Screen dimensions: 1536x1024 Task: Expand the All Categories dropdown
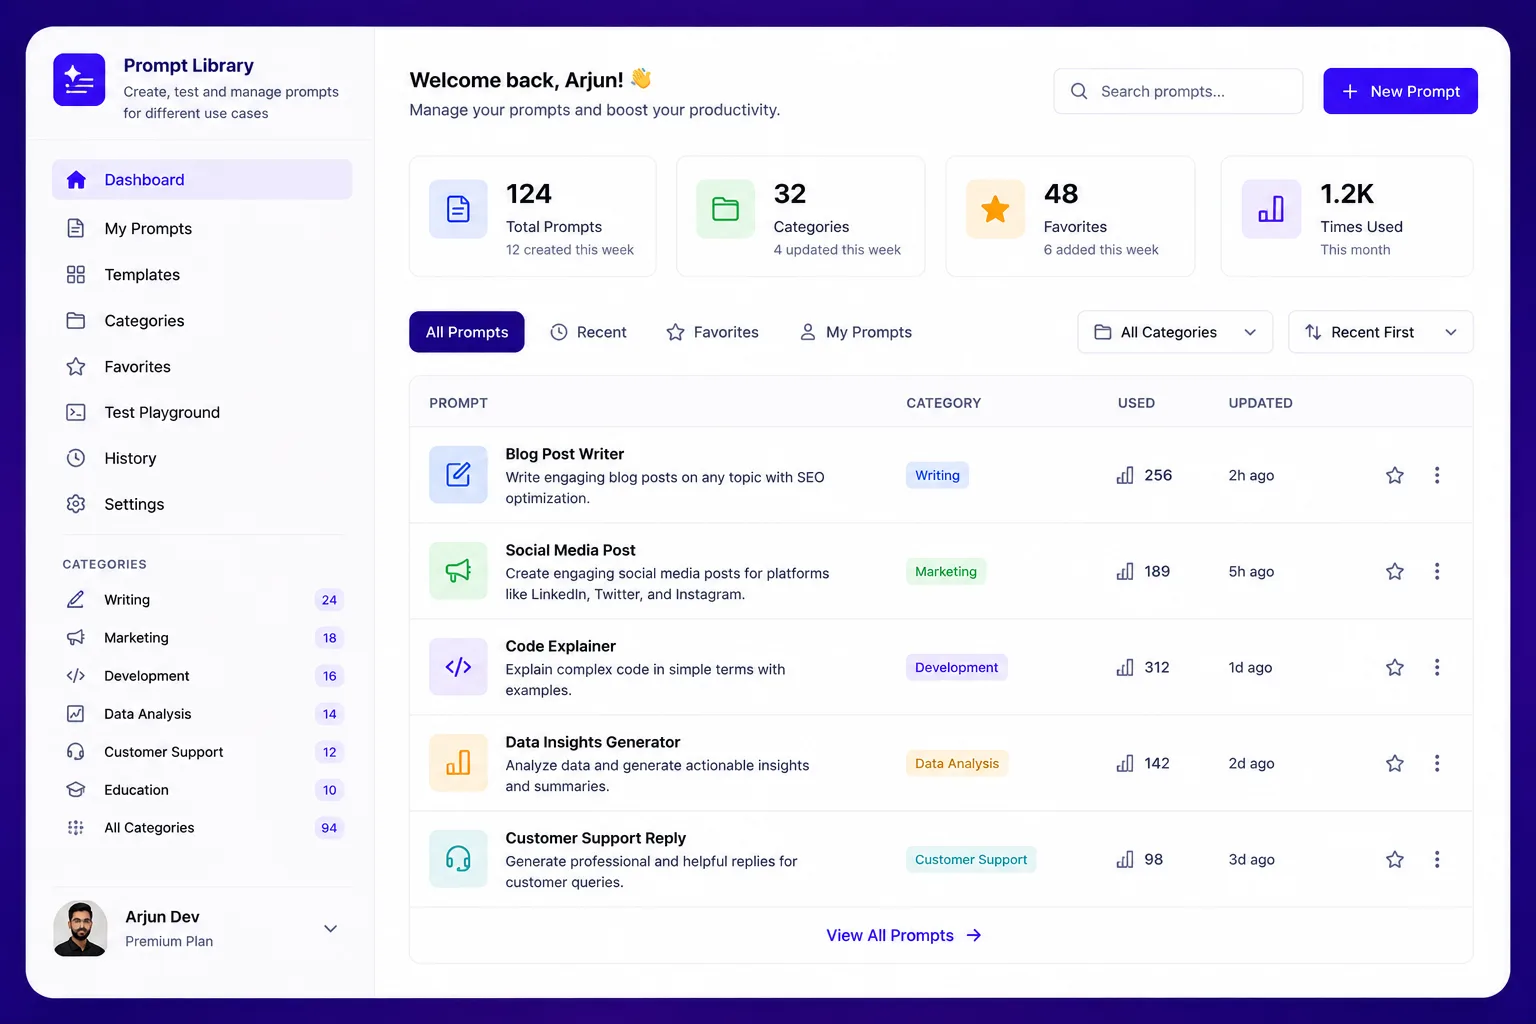coord(1175,332)
